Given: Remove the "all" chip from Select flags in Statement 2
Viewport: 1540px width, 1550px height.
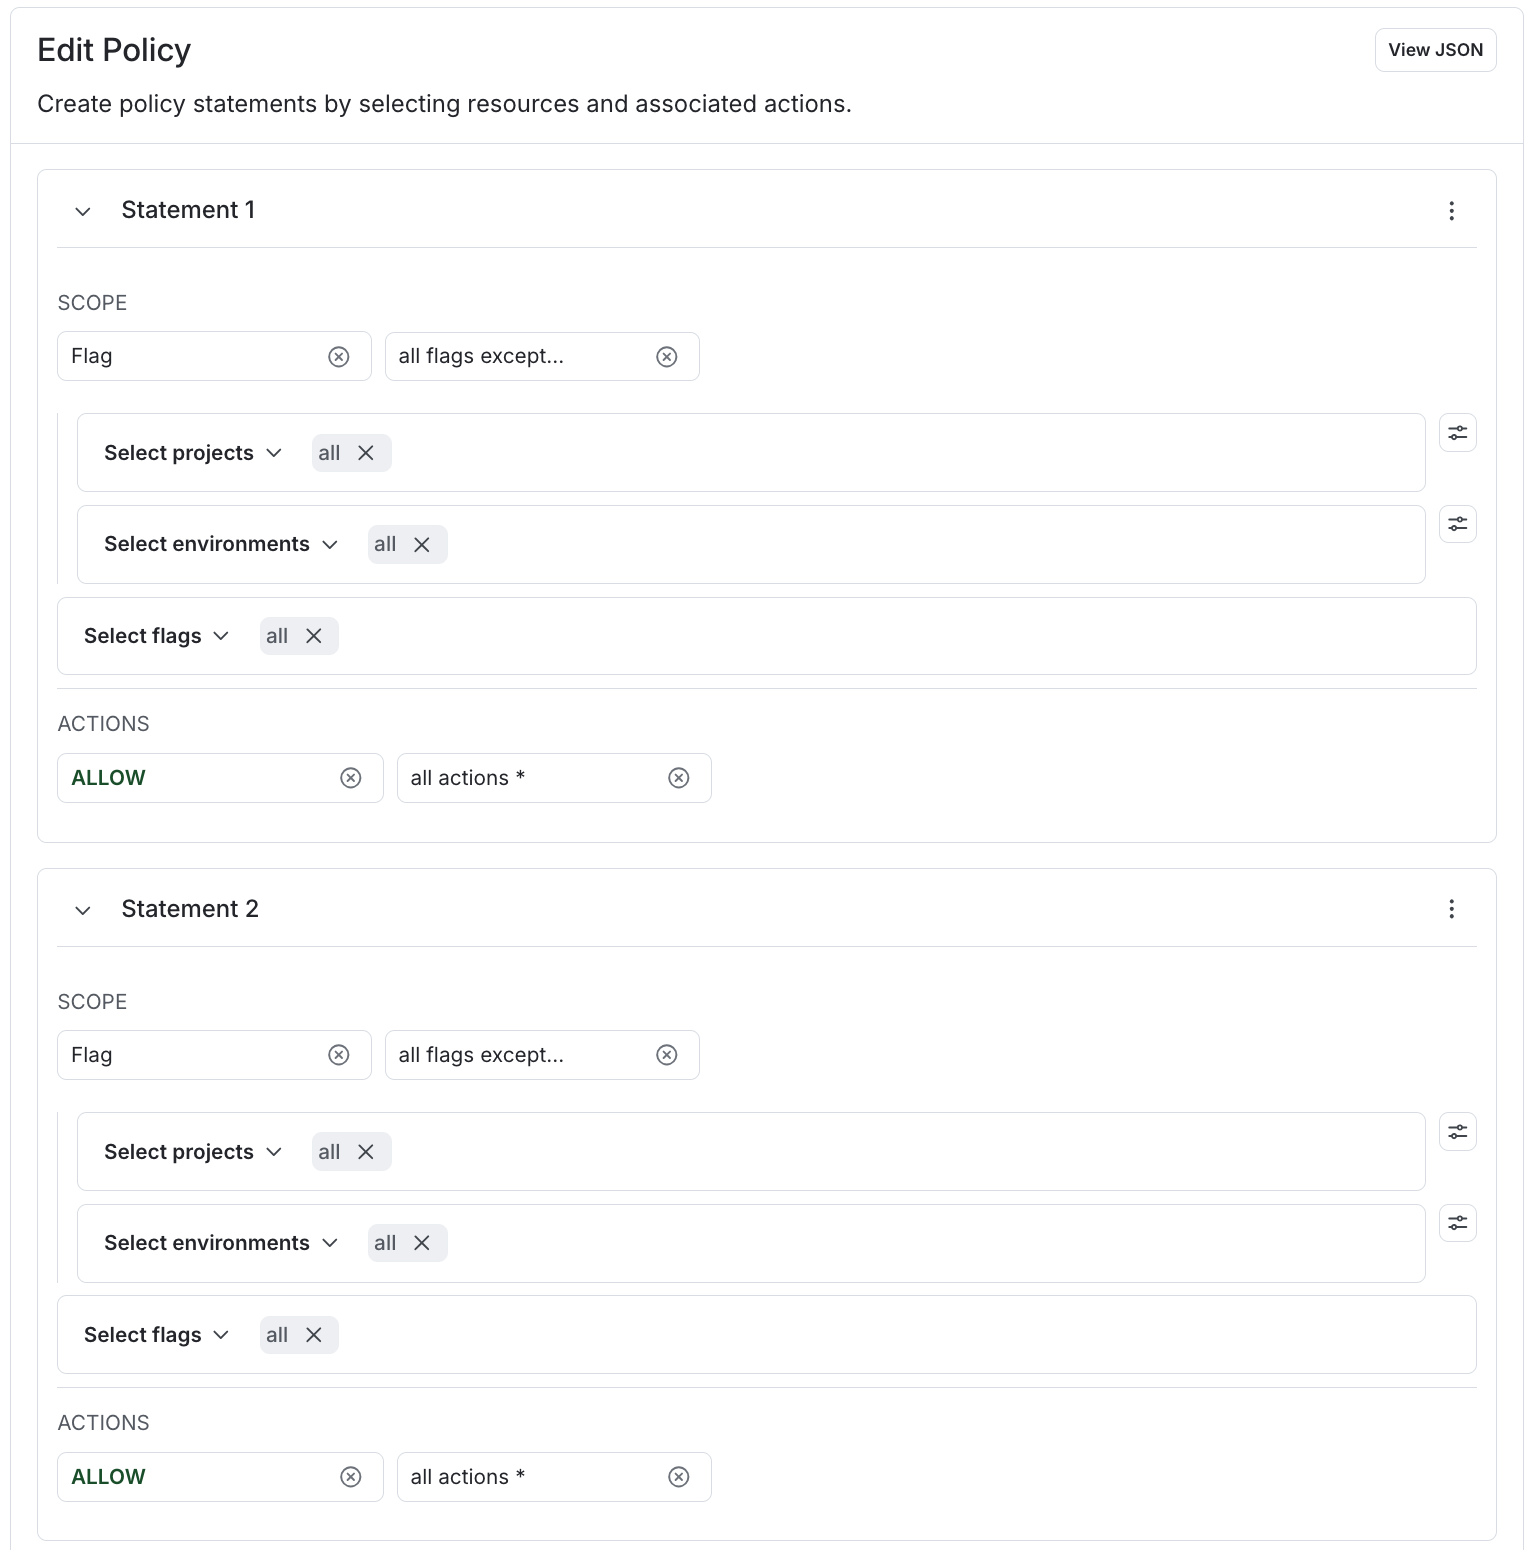Looking at the screenshot, I should (x=314, y=1334).
